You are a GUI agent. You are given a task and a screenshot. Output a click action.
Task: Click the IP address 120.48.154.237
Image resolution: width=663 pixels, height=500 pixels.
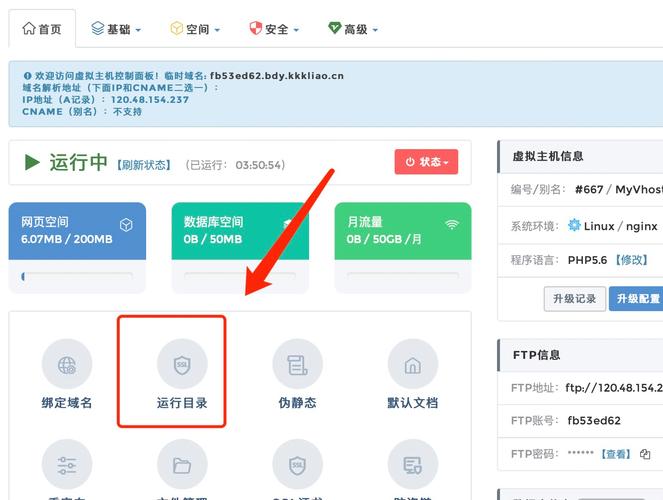150,100
